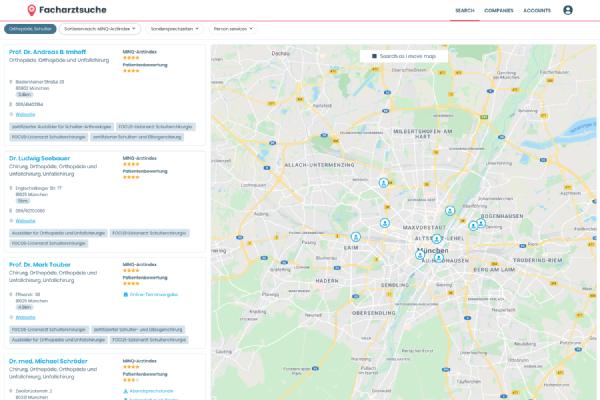Open the COMPANIES tab
This screenshot has width=600, height=400.
[499, 11]
